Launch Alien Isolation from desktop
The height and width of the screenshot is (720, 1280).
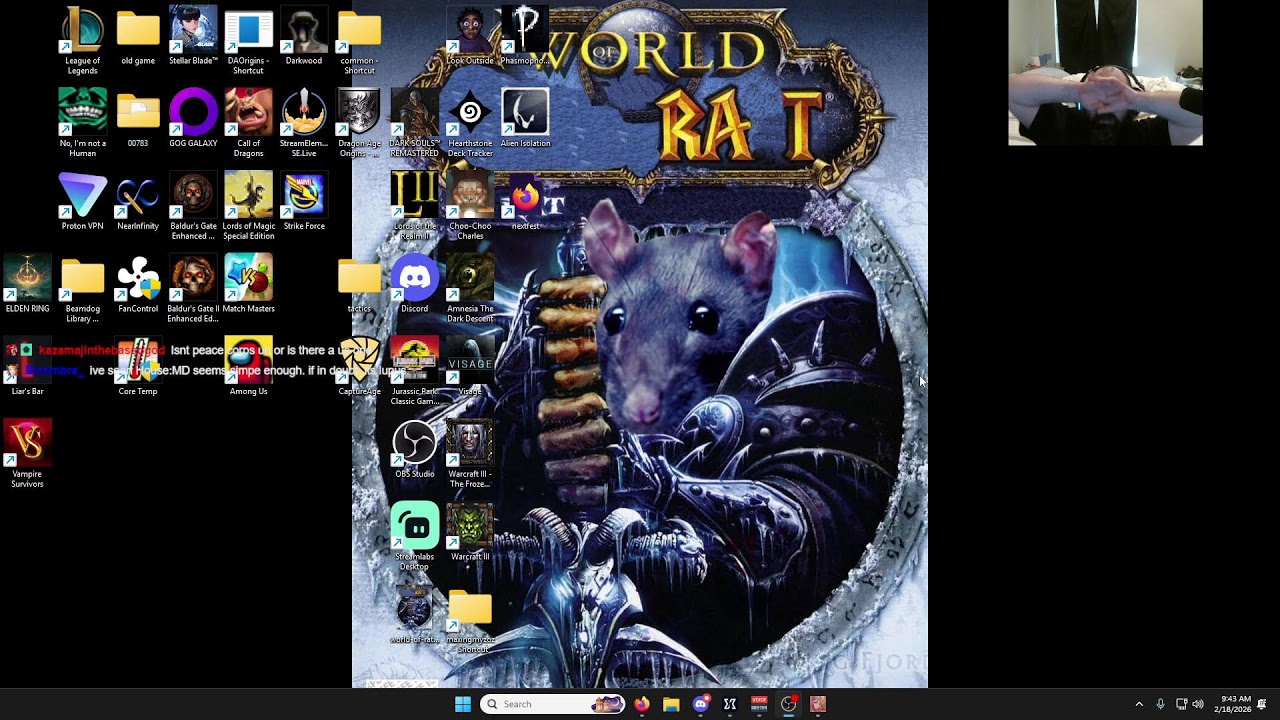pyautogui.click(x=525, y=119)
